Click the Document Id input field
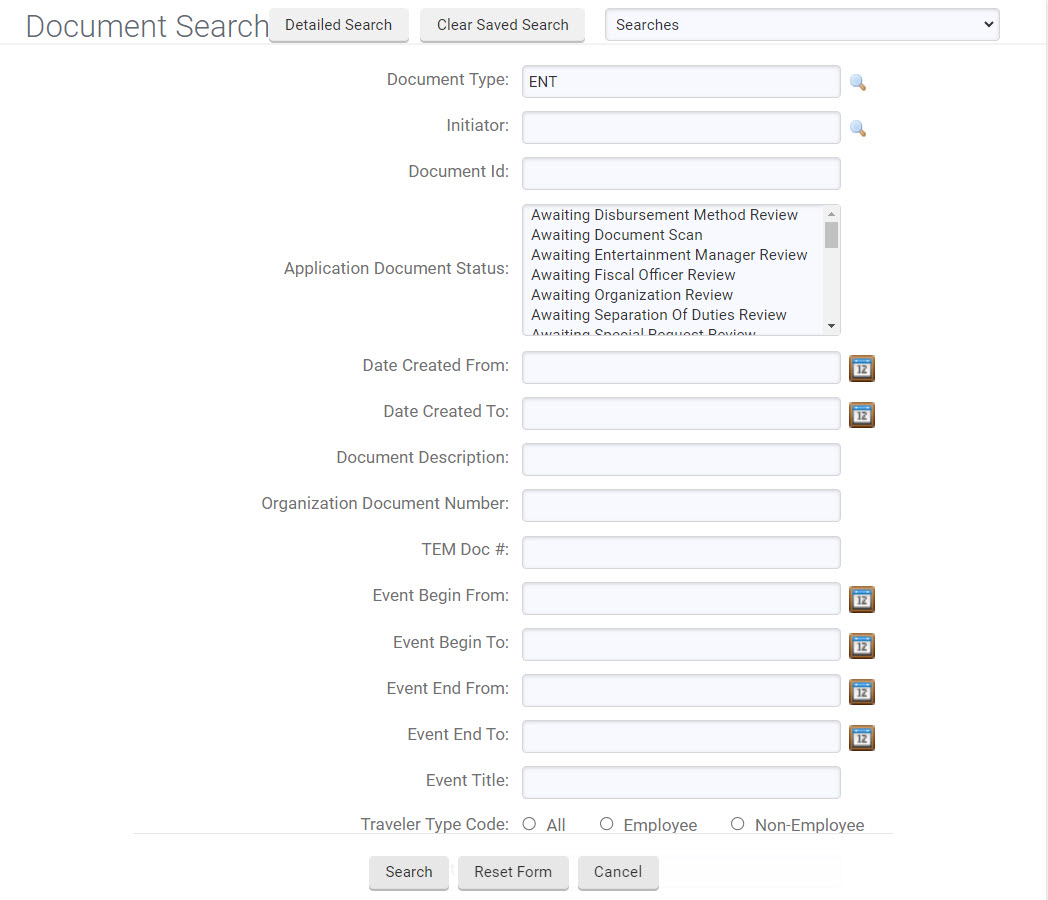The height and width of the screenshot is (900, 1048). (681, 174)
